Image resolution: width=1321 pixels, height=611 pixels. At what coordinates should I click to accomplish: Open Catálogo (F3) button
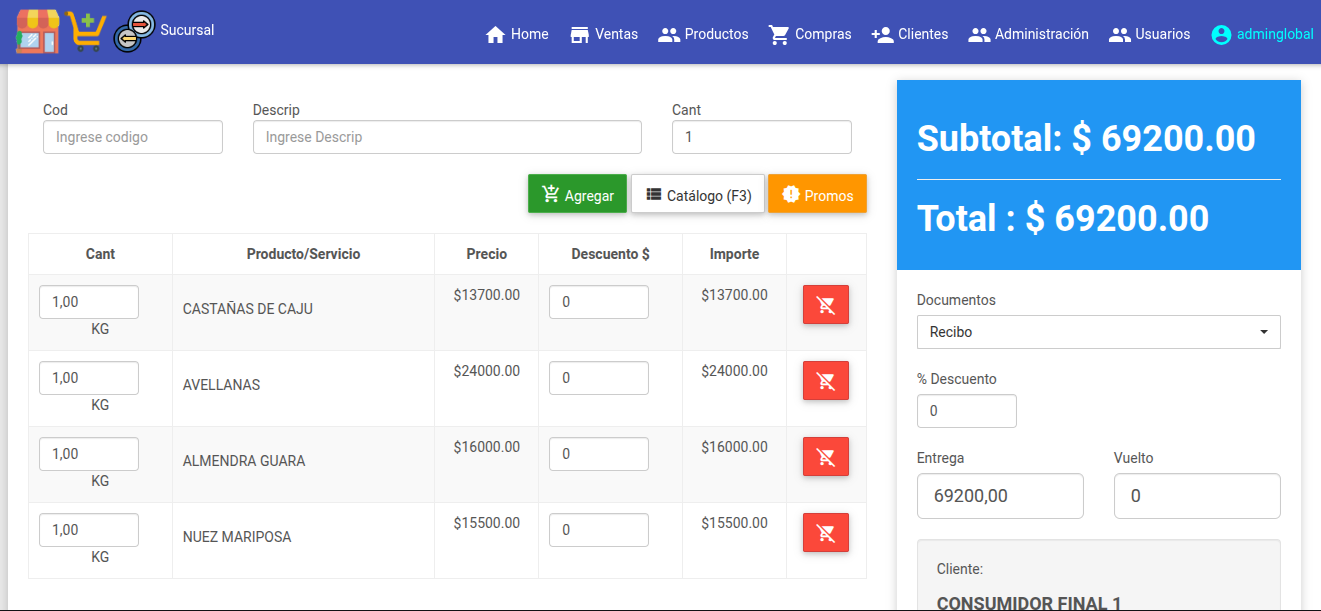click(x=698, y=195)
